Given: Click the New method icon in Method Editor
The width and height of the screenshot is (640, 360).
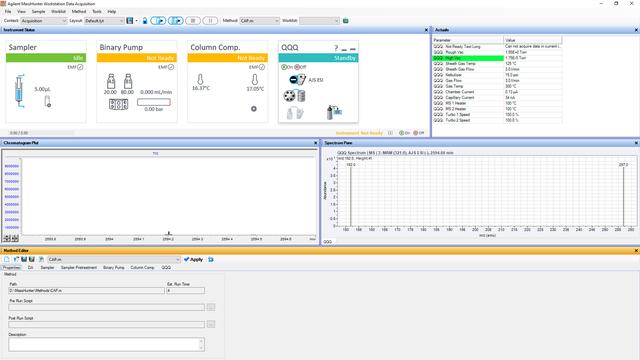Looking at the screenshot, I should coord(7,259).
